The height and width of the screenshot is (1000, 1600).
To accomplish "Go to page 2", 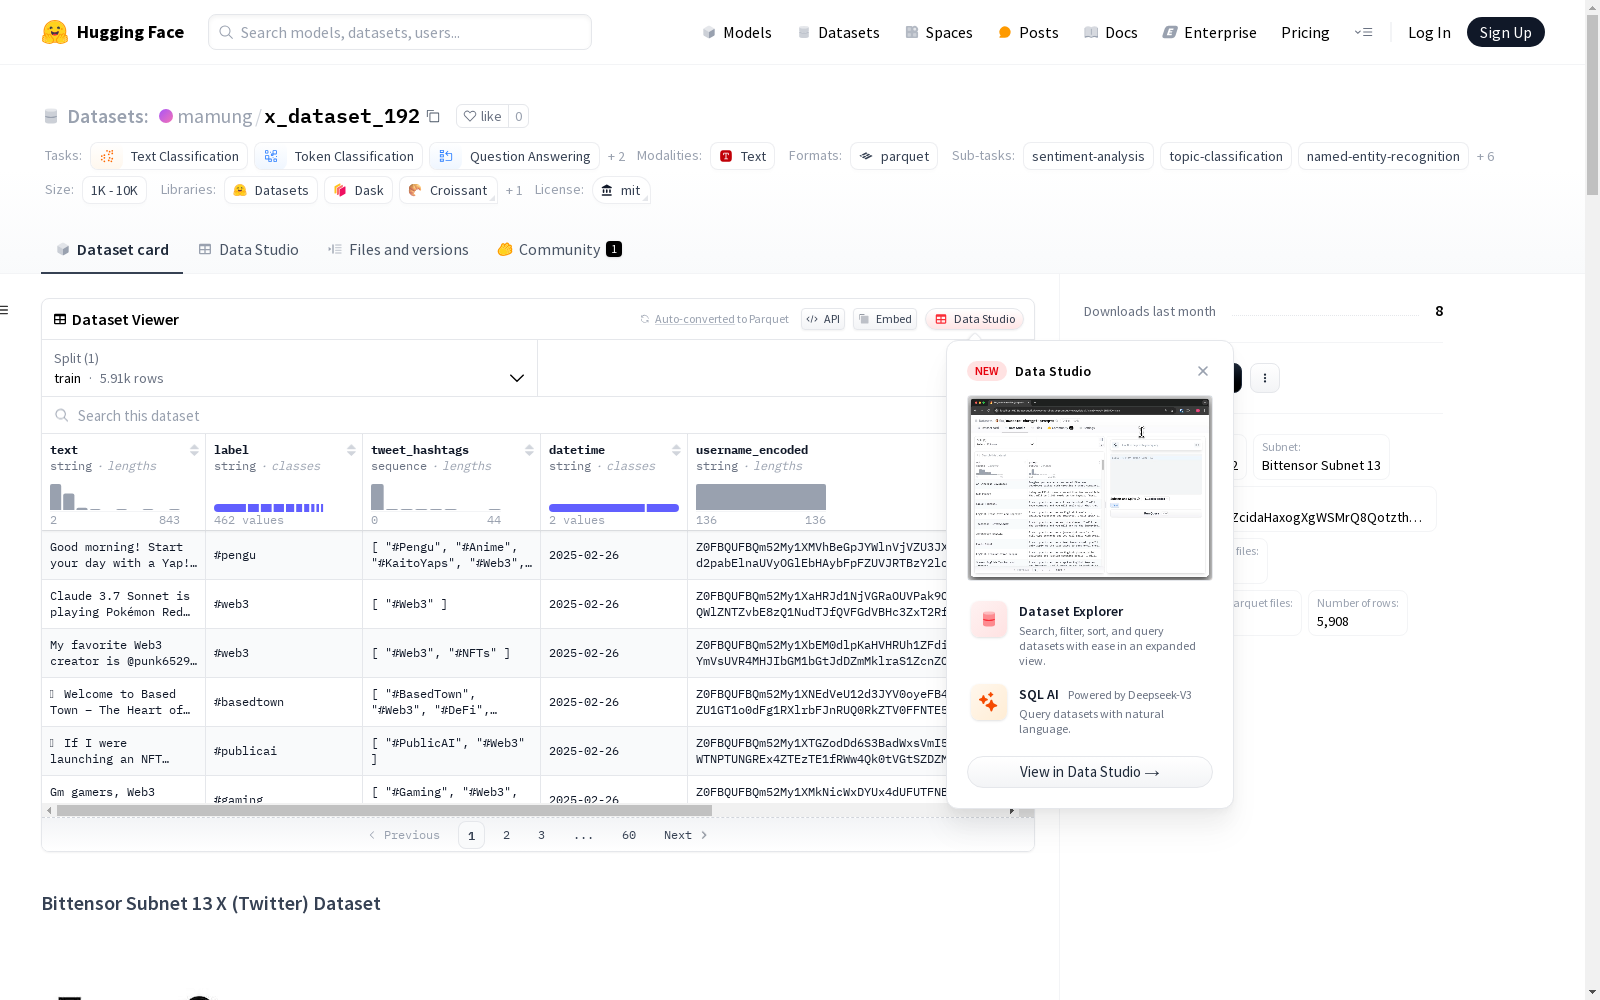I will tap(506, 835).
